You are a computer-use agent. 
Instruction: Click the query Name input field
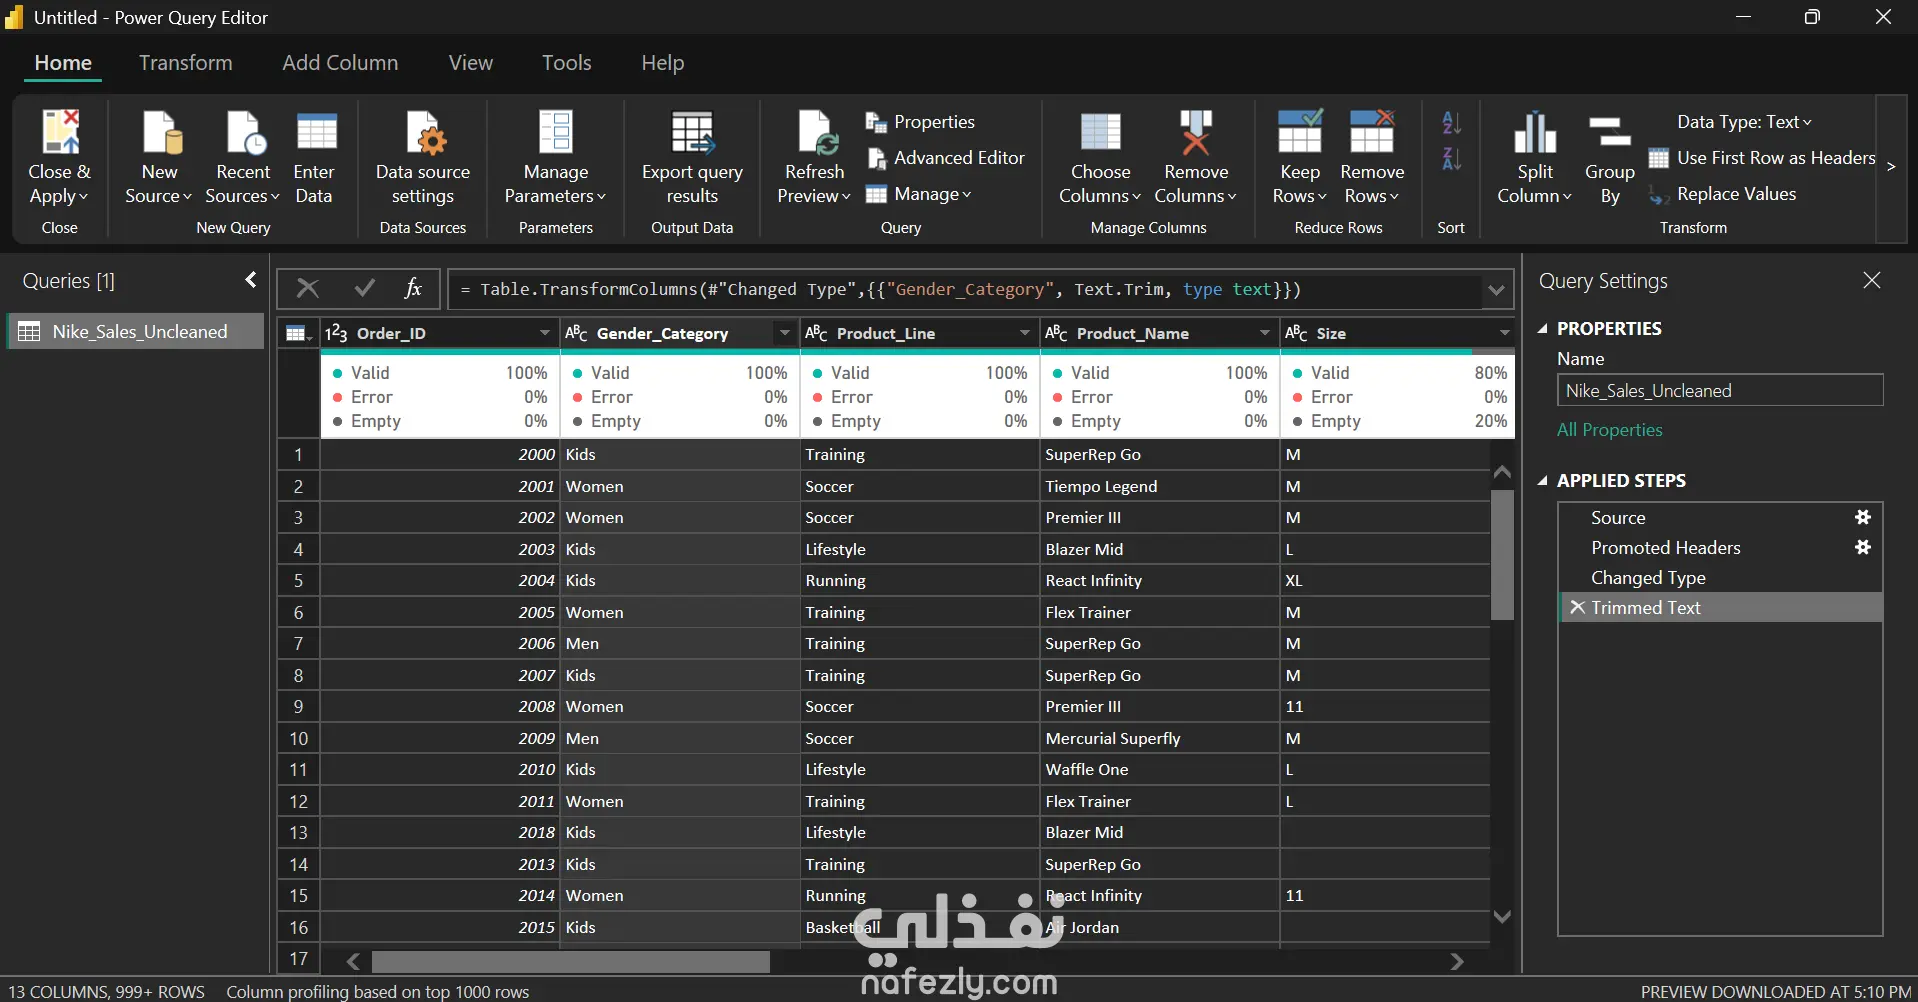1720,390
